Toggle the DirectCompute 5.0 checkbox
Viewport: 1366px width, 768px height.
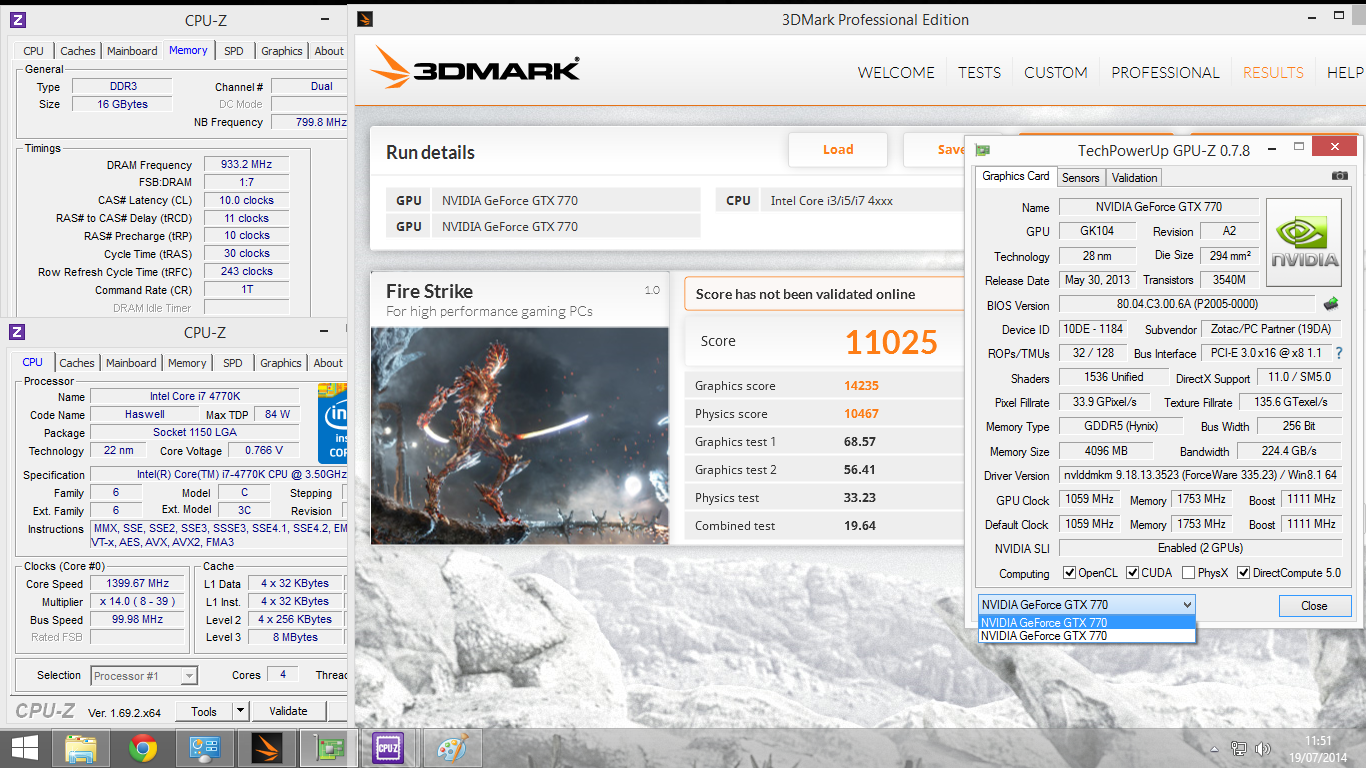(x=1244, y=573)
